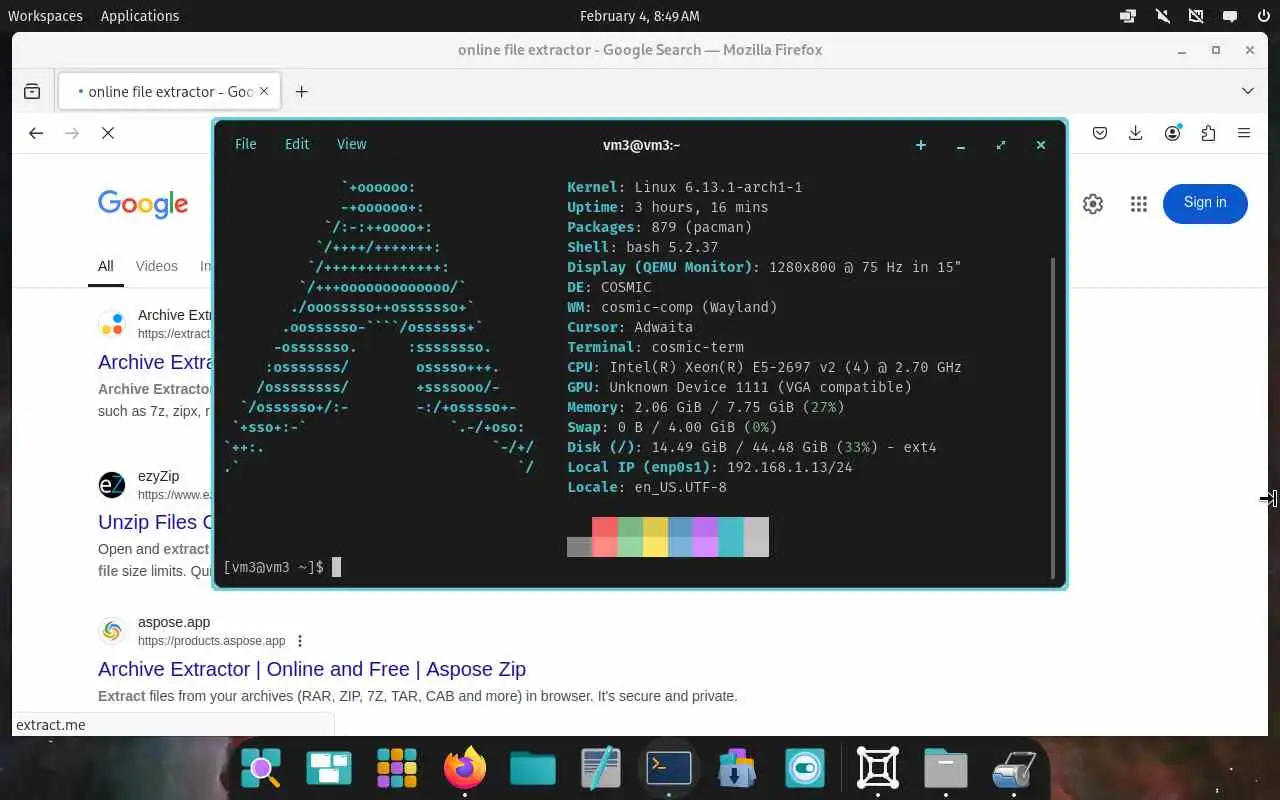Open the 'Archive Extra' first result link
The image size is (1280, 800).
point(155,362)
